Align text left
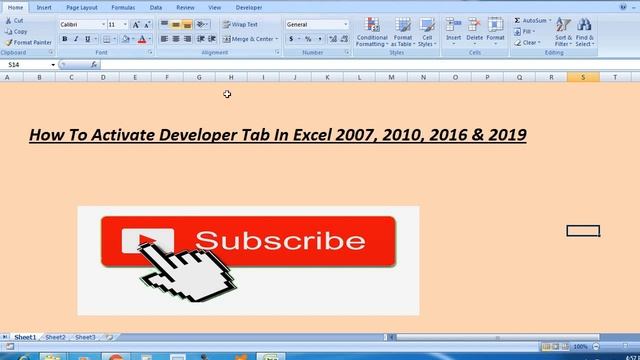The height and width of the screenshot is (360, 640). (164, 39)
